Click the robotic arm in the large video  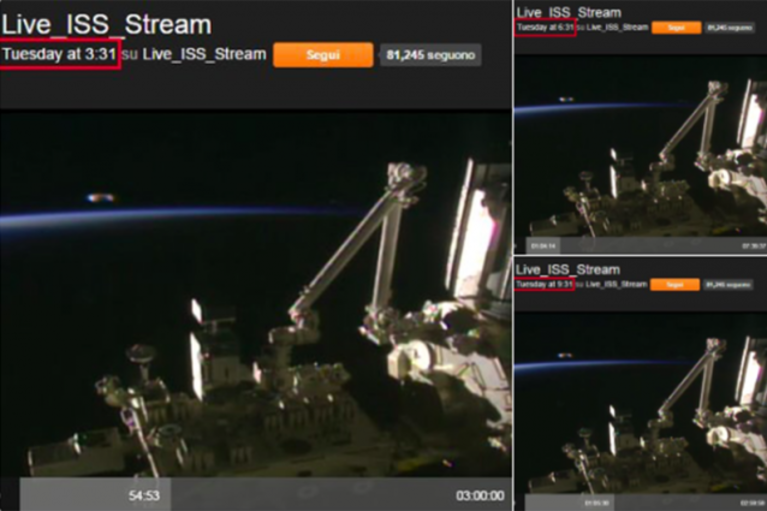(x=350, y=244)
